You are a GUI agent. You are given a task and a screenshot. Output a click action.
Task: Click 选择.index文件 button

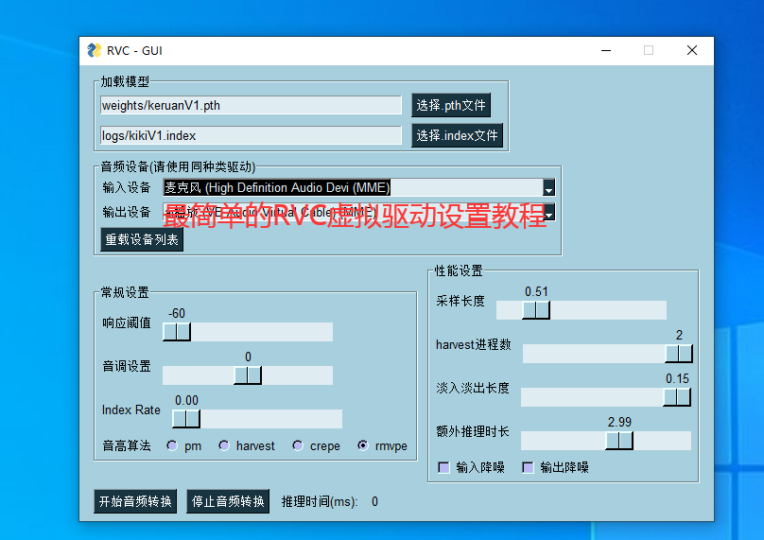456,135
